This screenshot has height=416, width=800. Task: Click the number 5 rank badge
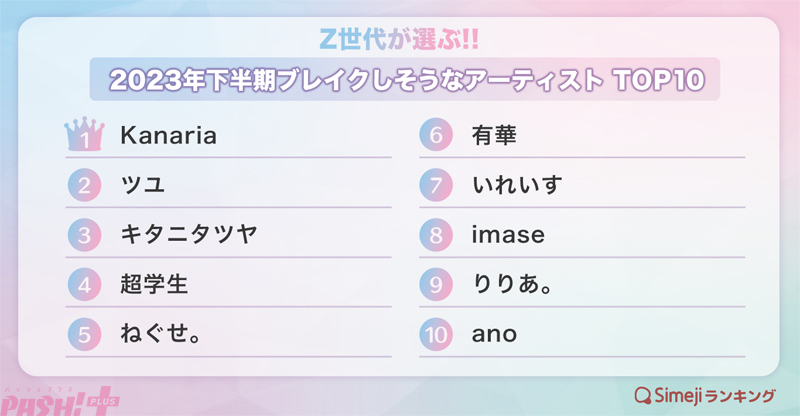click(x=86, y=333)
